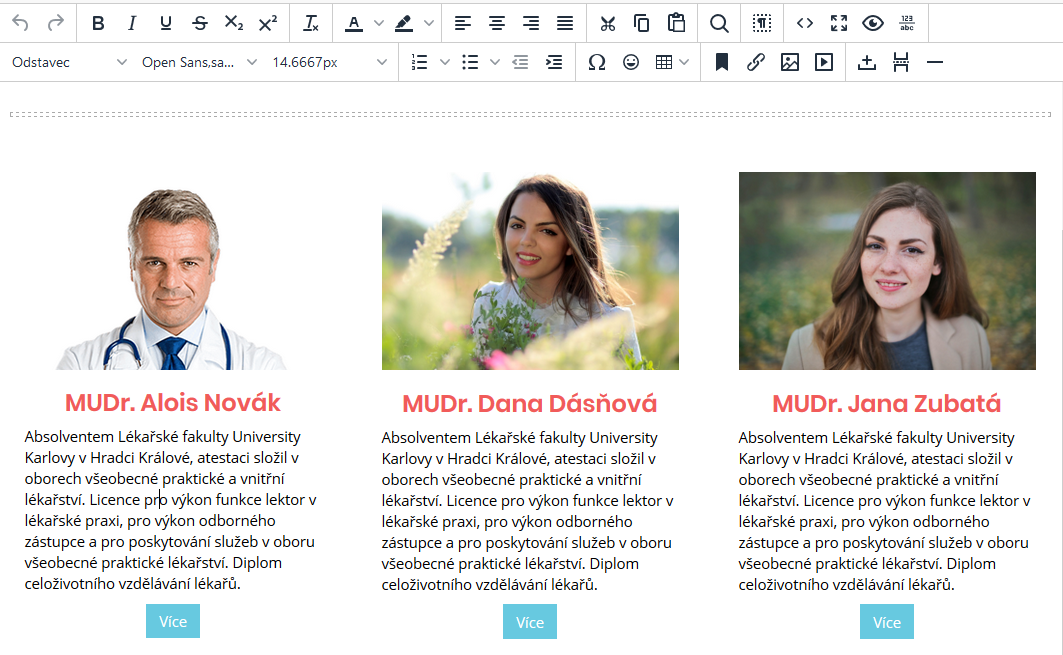The height and width of the screenshot is (655, 1063).
Task: Insert a link using the chain icon
Action: click(756, 62)
